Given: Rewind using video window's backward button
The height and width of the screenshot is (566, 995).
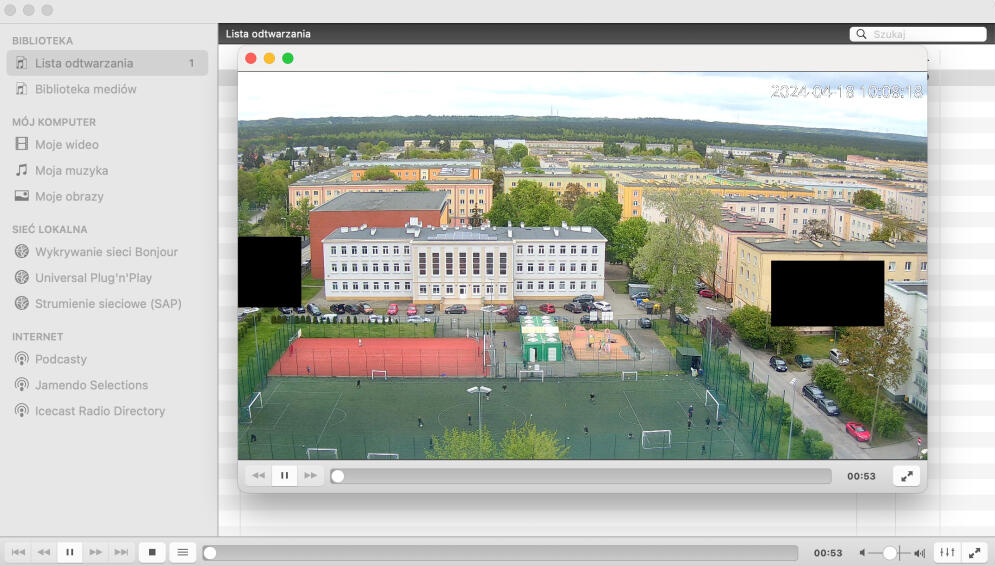Looking at the screenshot, I should (x=258, y=476).
